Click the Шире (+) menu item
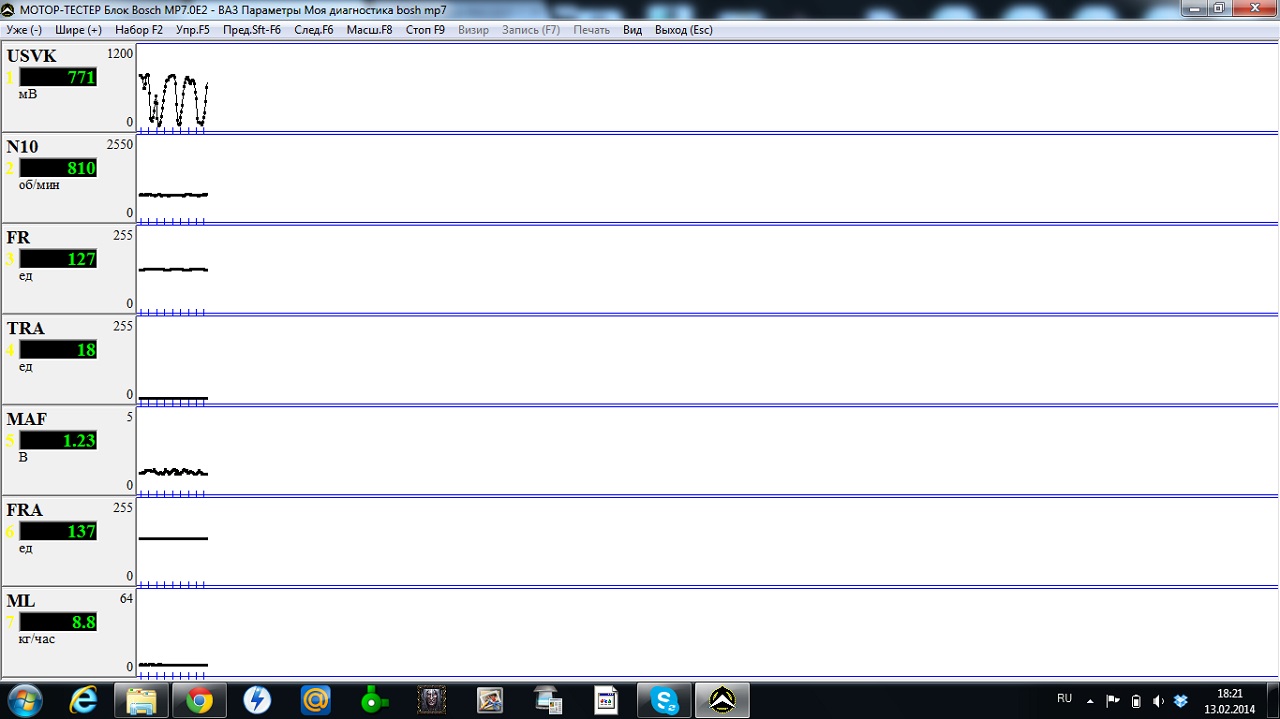1280x719 pixels. 79,30
